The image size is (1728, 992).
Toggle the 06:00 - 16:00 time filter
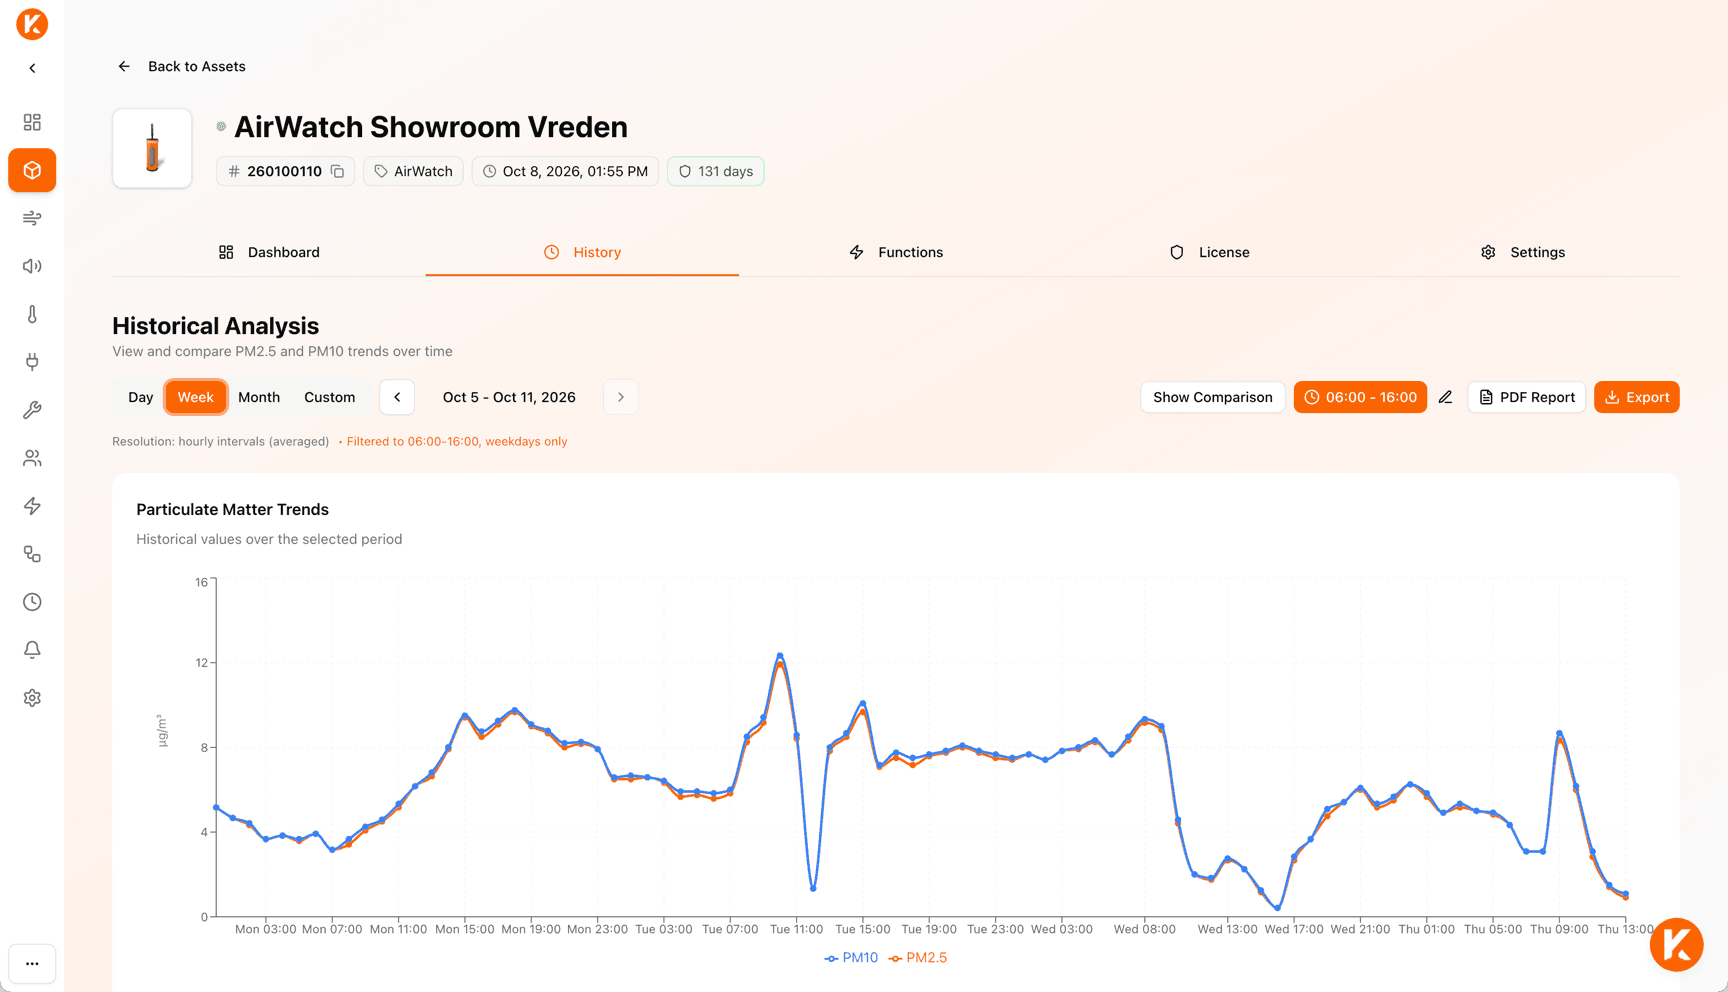tap(1360, 397)
